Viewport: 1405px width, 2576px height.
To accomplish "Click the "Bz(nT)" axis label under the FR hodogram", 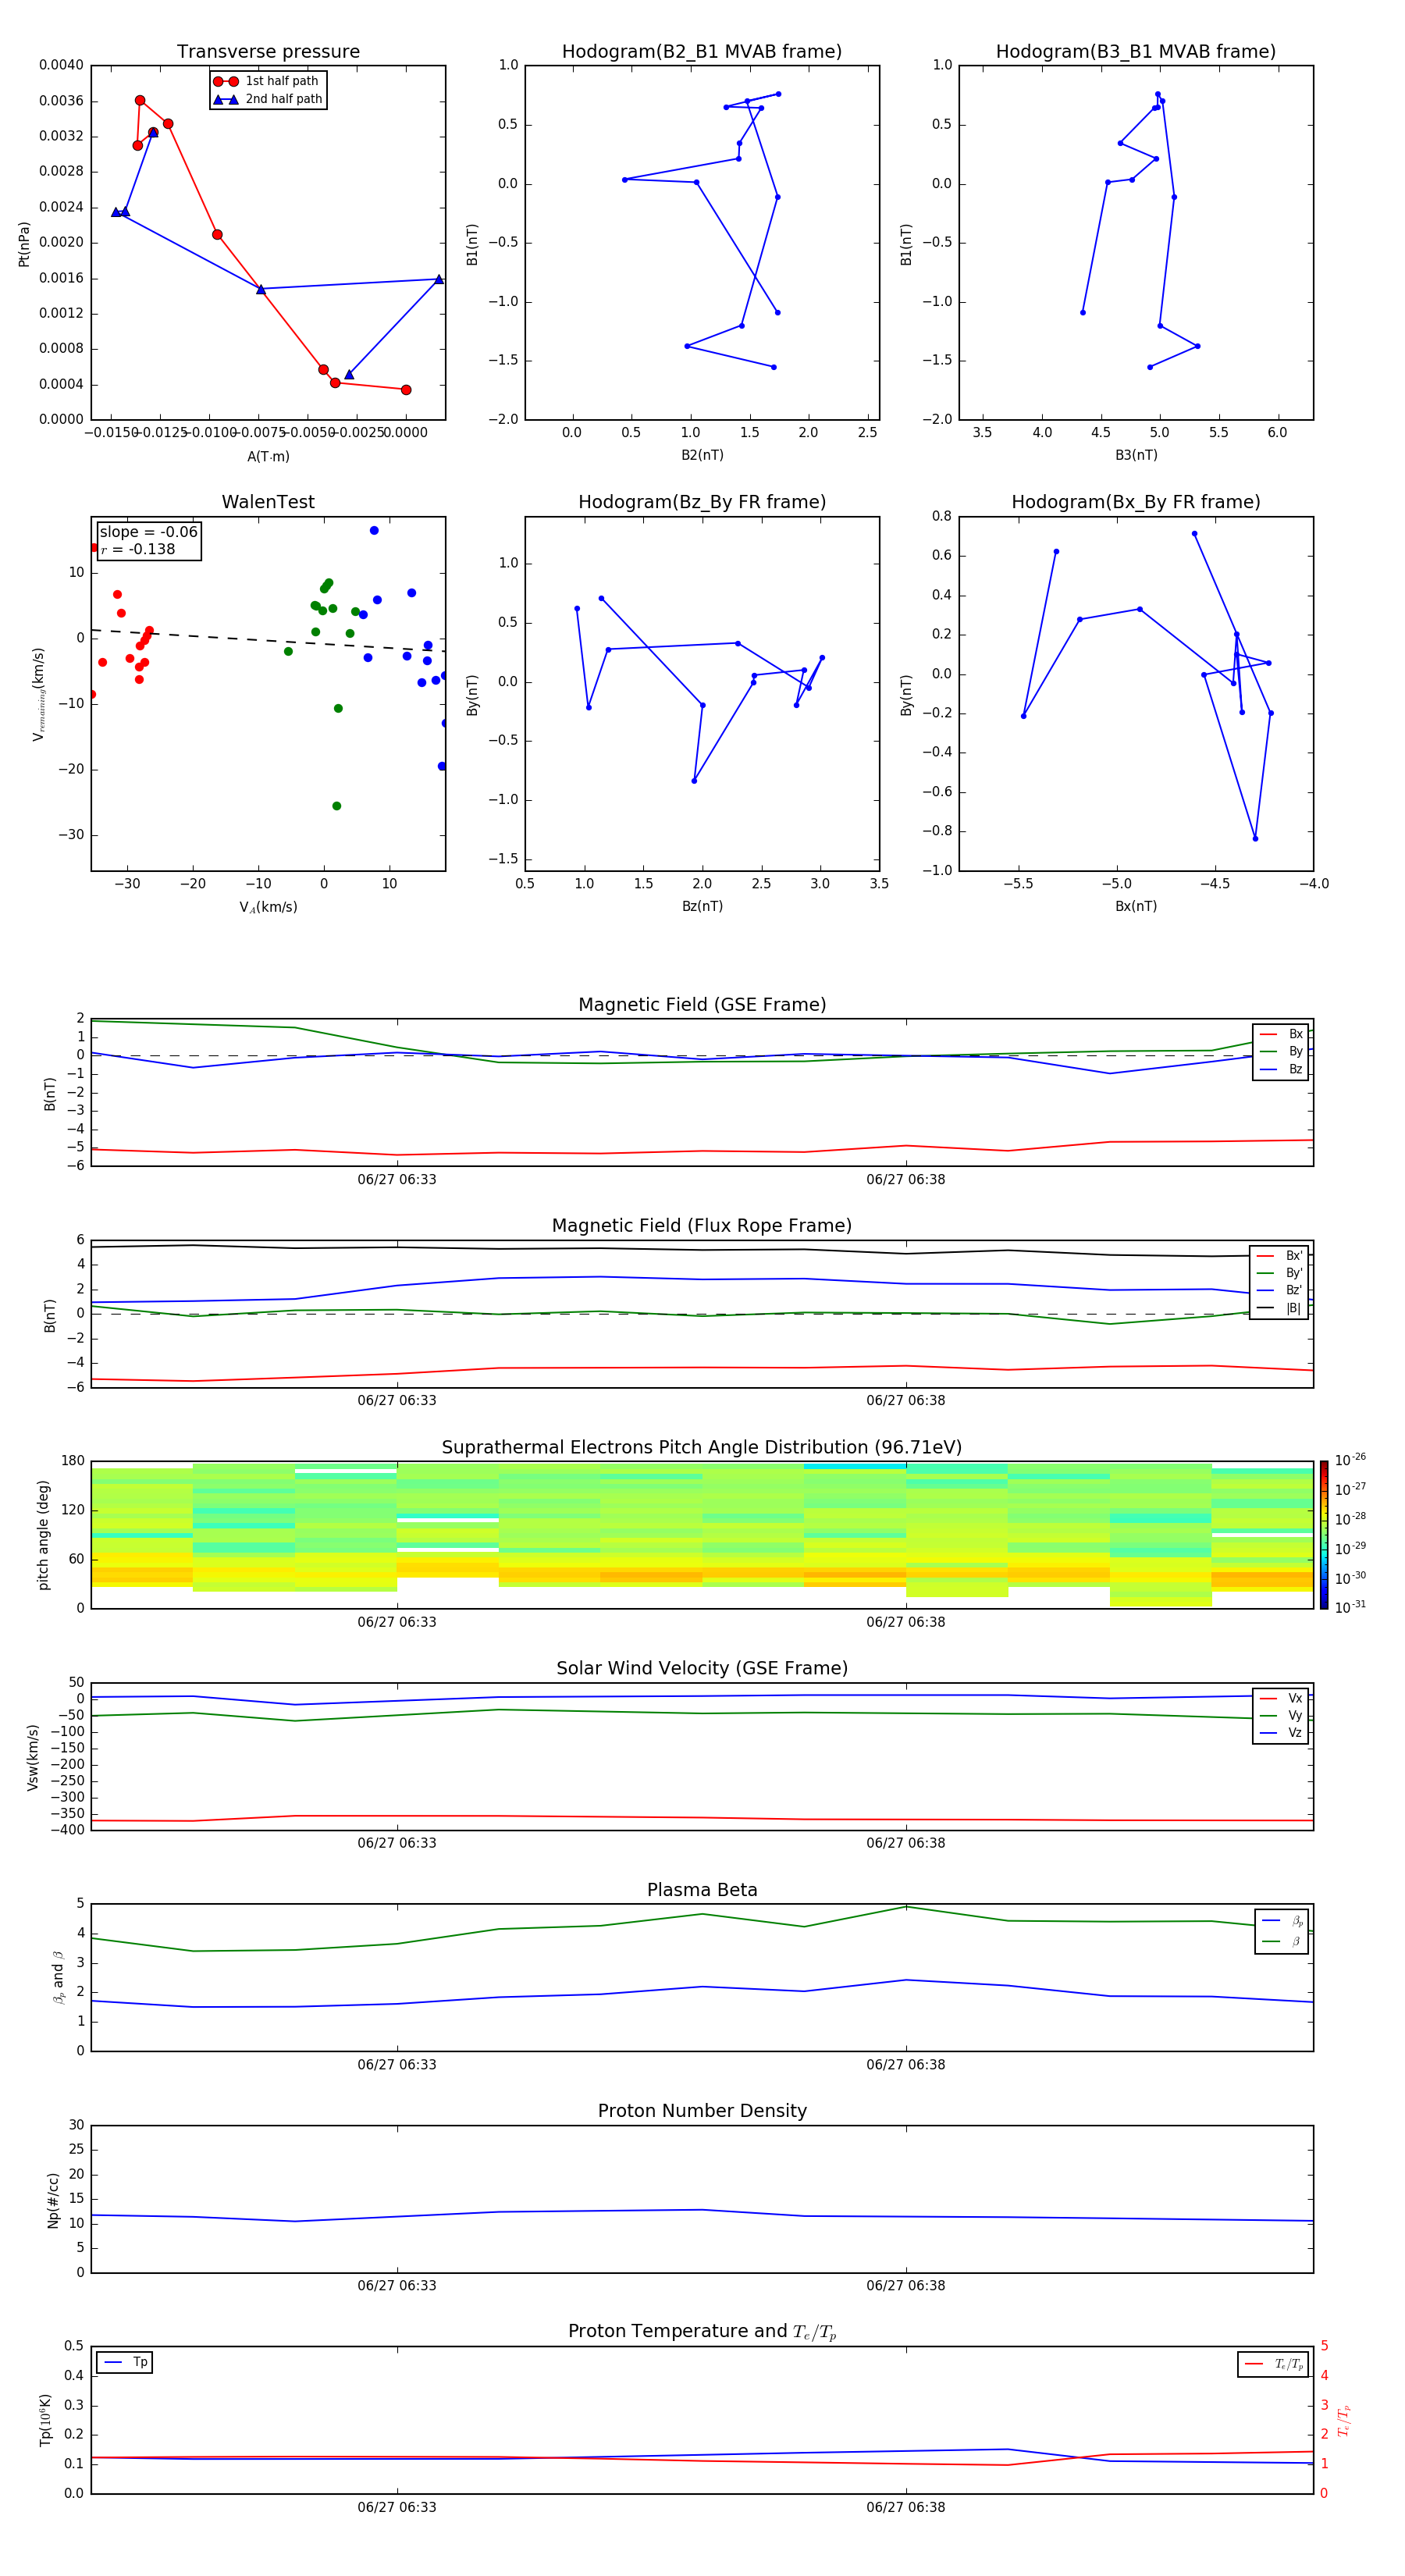I will [x=702, y=906].
